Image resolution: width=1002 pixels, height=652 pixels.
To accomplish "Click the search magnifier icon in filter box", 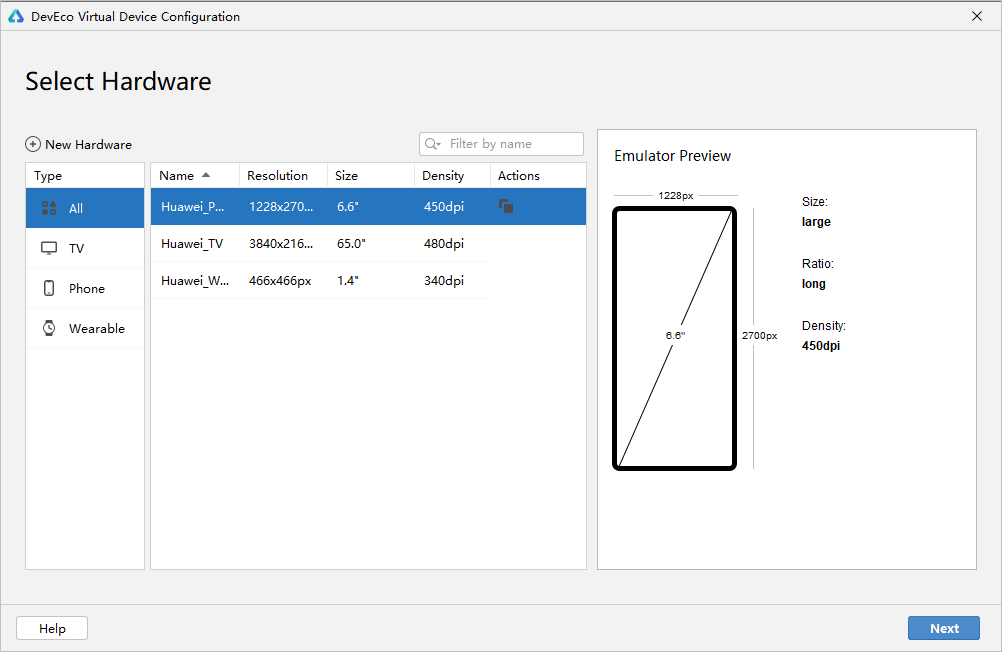I will point(432,144).
